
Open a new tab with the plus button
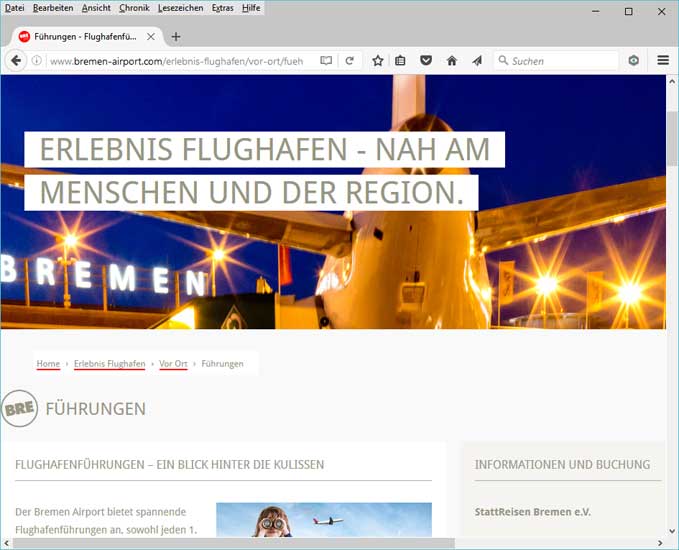[x=176, y=37]
